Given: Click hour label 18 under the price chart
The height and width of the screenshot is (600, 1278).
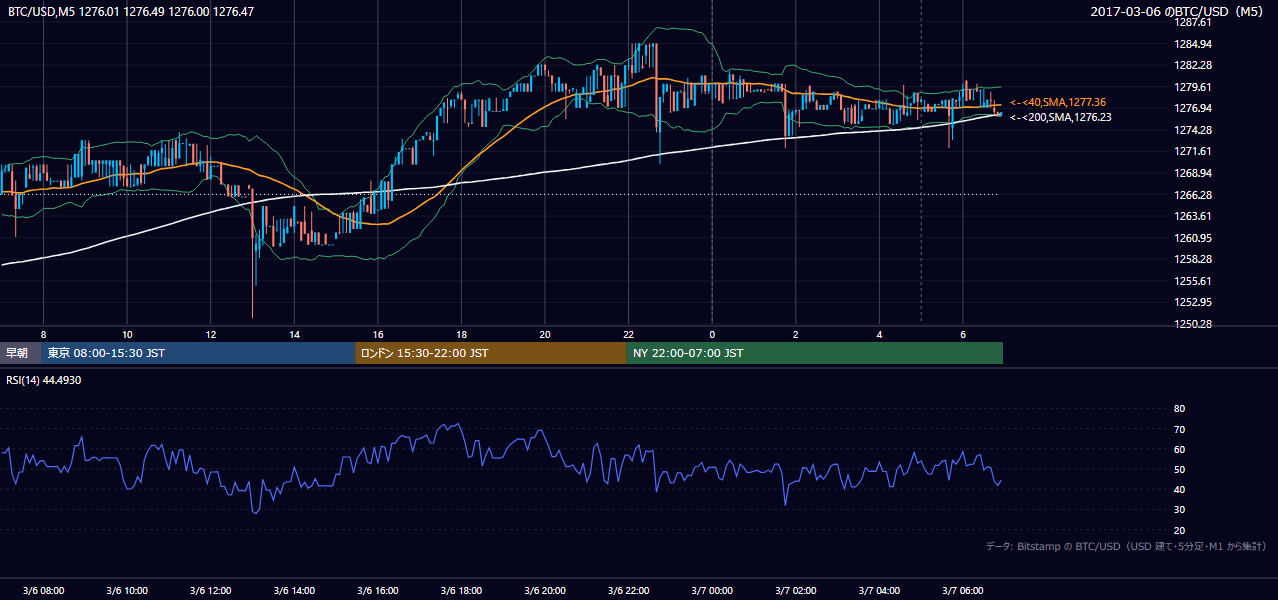Looking at the screenshot, I should (x=461, y=334).
